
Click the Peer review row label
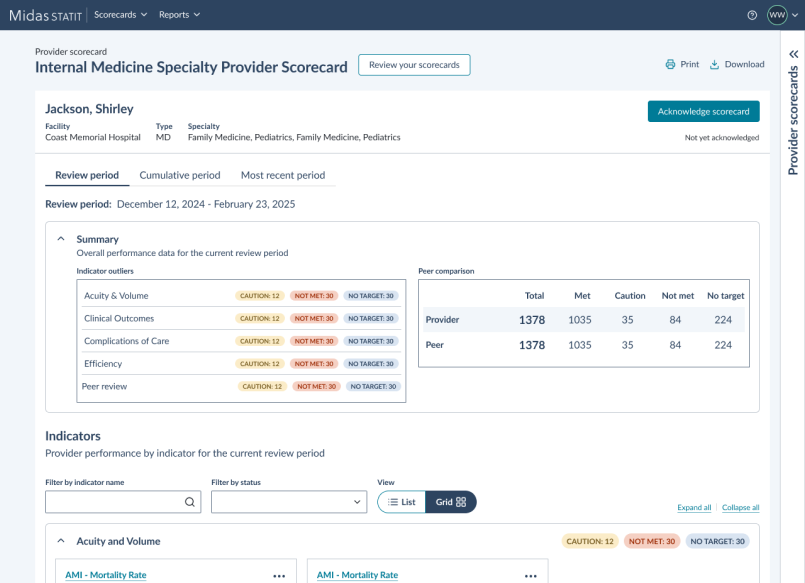point(104,386)
